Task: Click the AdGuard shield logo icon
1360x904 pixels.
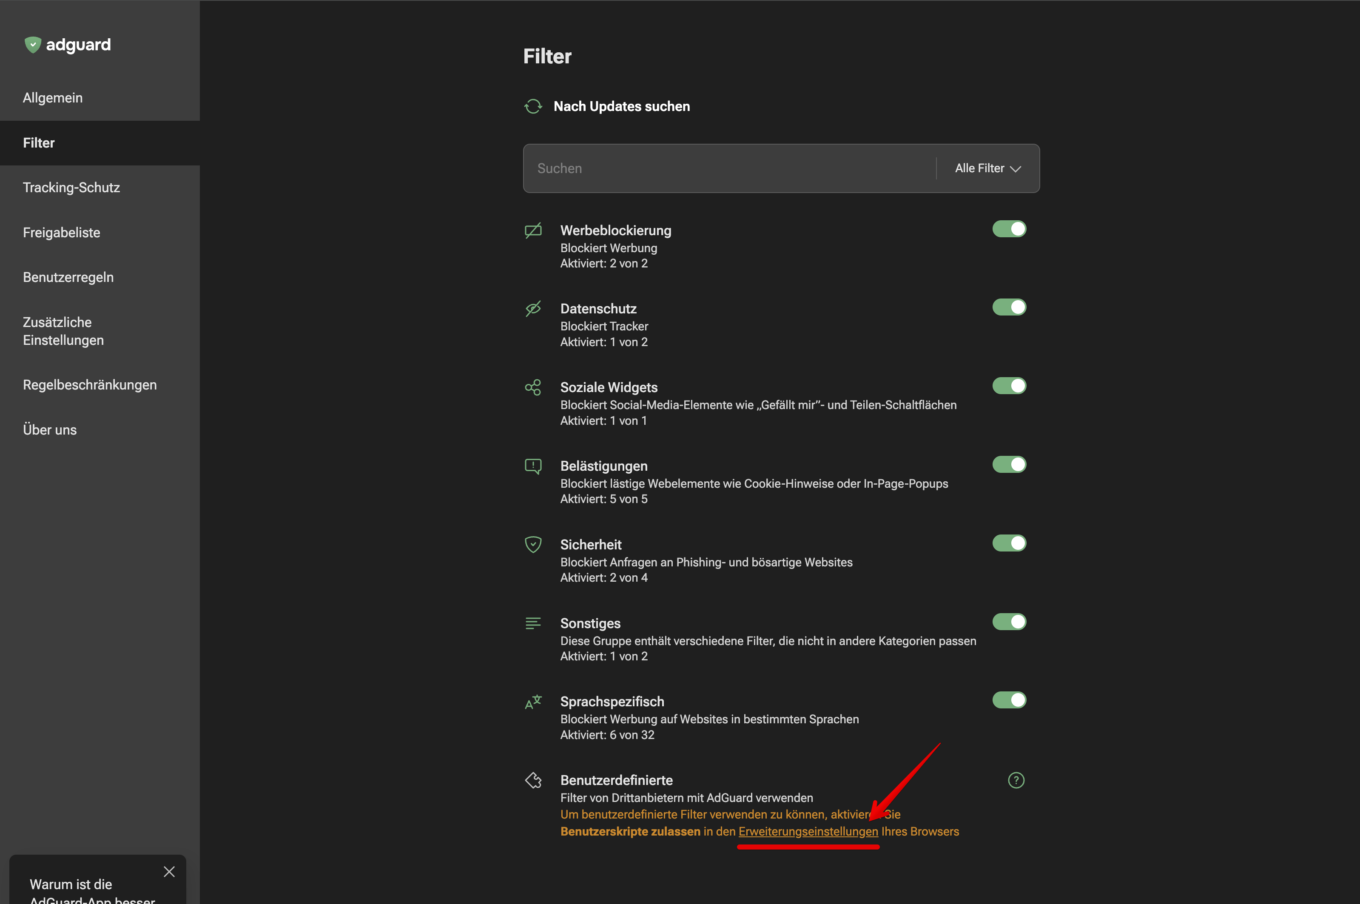Action: pyautogui.click(x=33, y=45)
